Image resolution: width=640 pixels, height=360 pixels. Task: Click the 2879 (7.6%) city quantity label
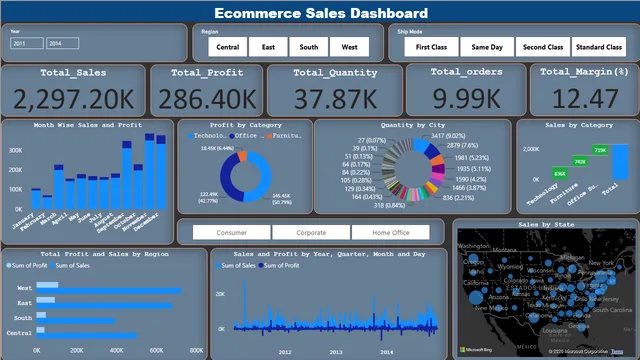(462, 145)
